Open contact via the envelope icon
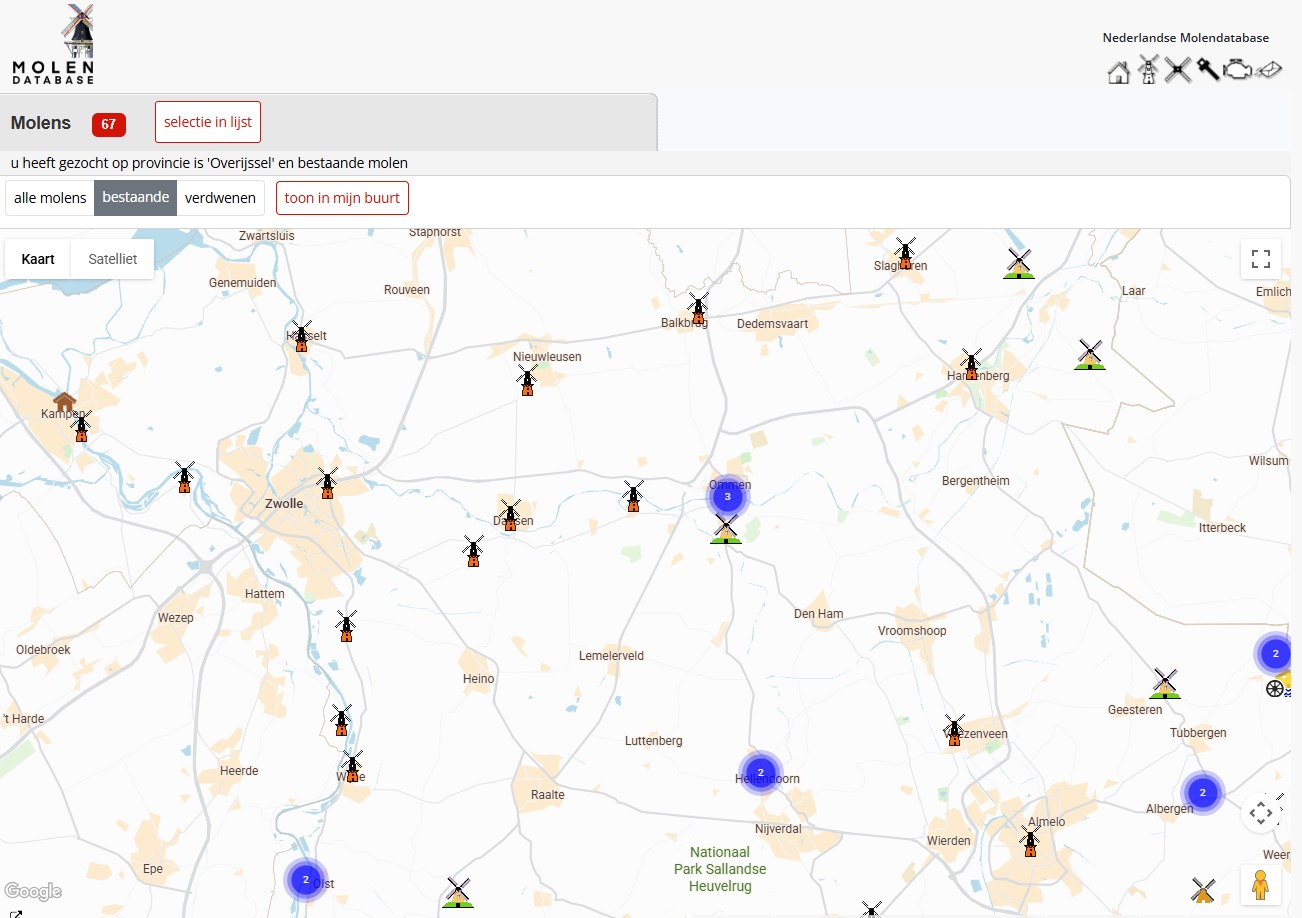The image size is (1302, 918). [1268, 70]
